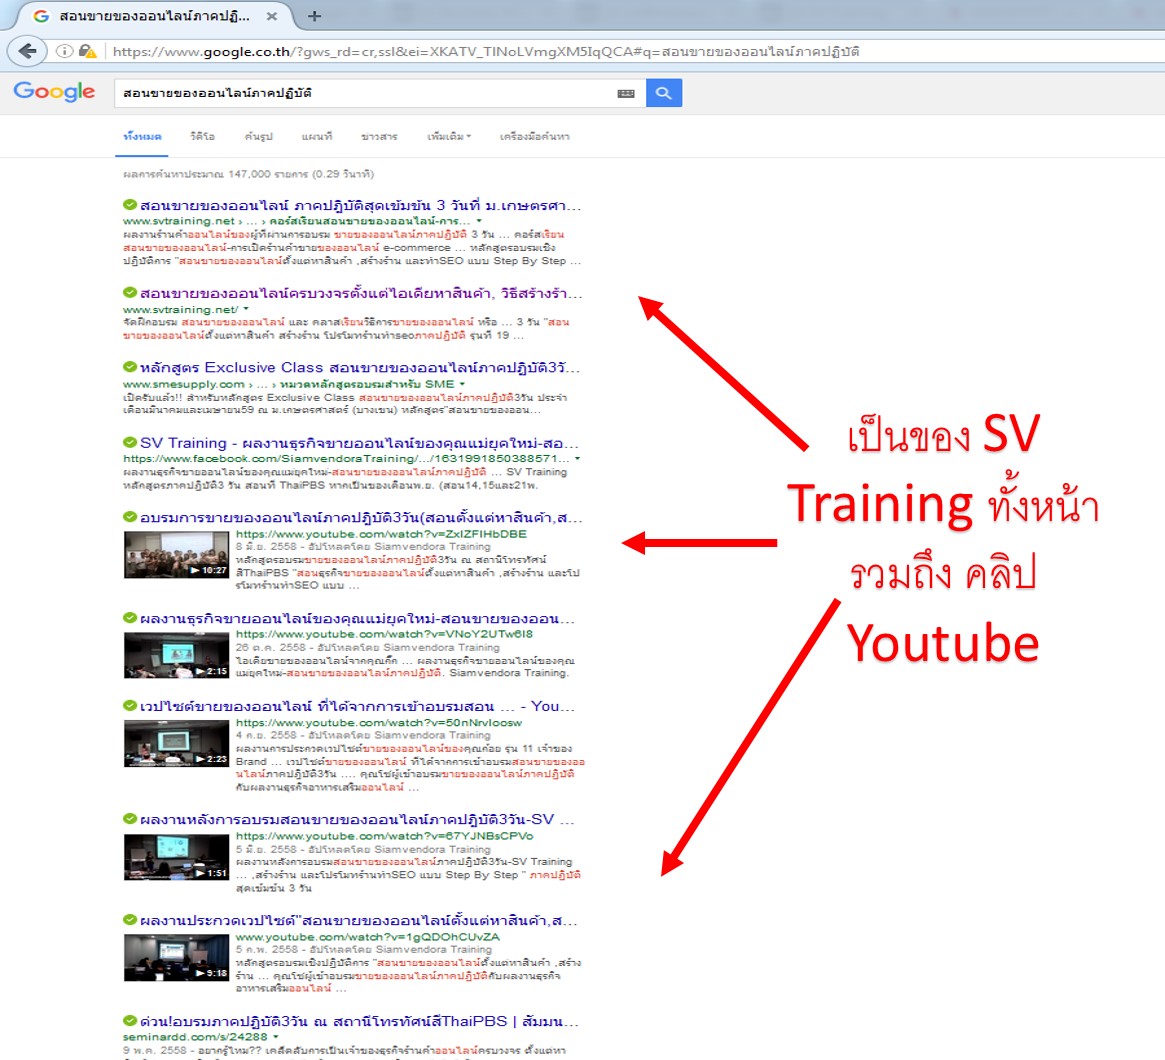Click URL 'https://www.youtube.com/watch?v=ZxlZFIHbDBE'
This screenshot has width=1165, height=1060.
coord(381,533)
